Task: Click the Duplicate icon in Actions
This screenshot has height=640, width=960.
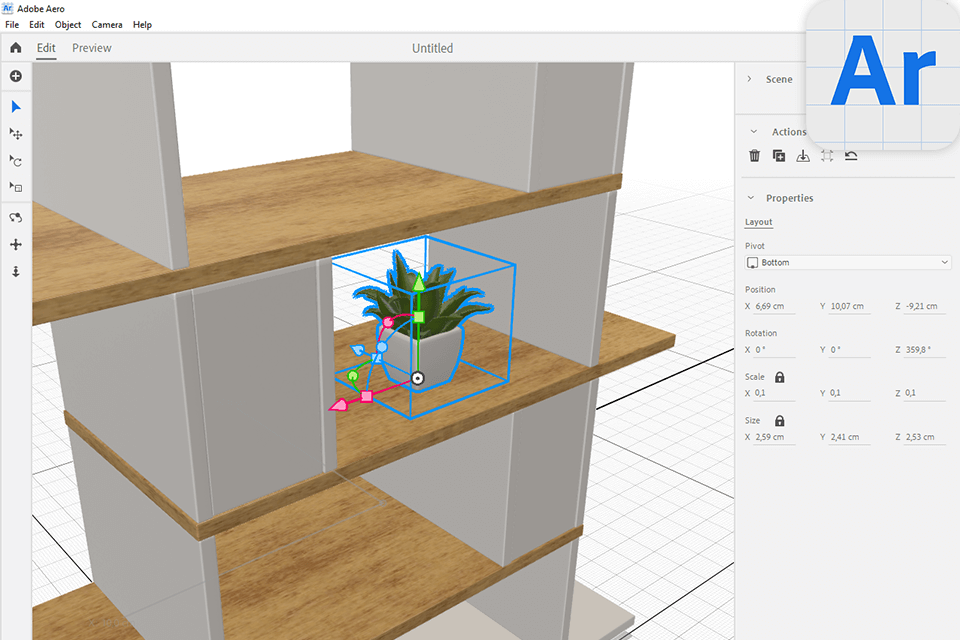Action: [778, 156]
